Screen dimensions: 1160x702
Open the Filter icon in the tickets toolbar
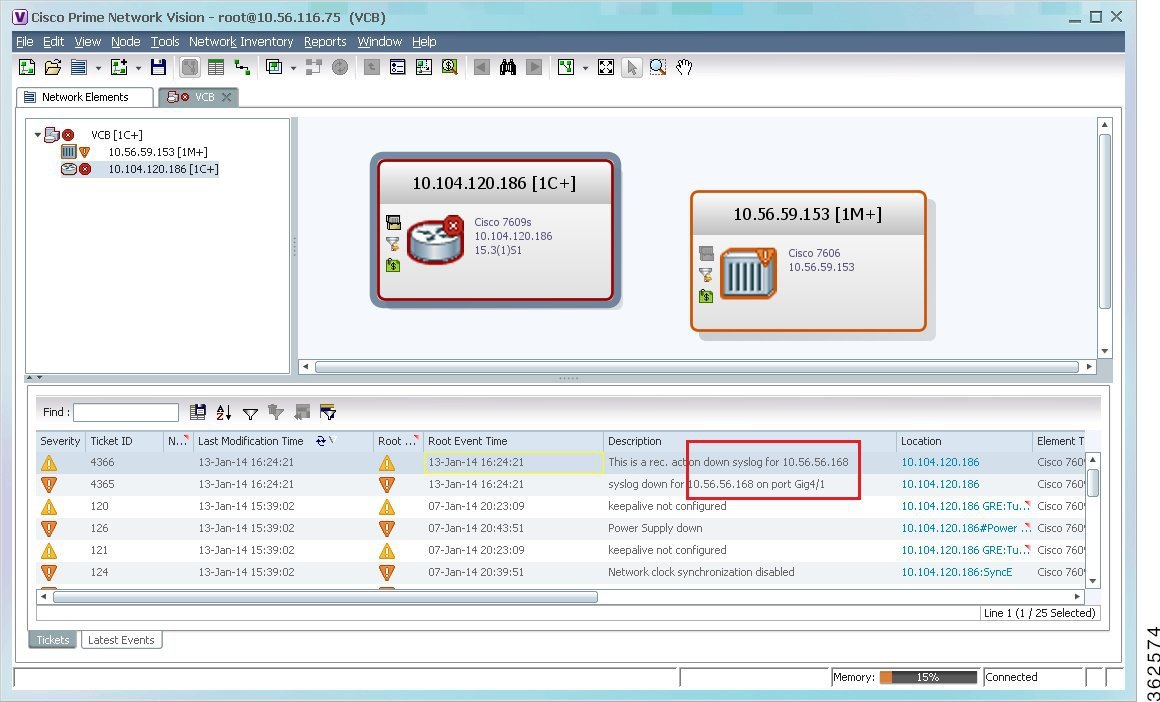[x=250, y=412]
